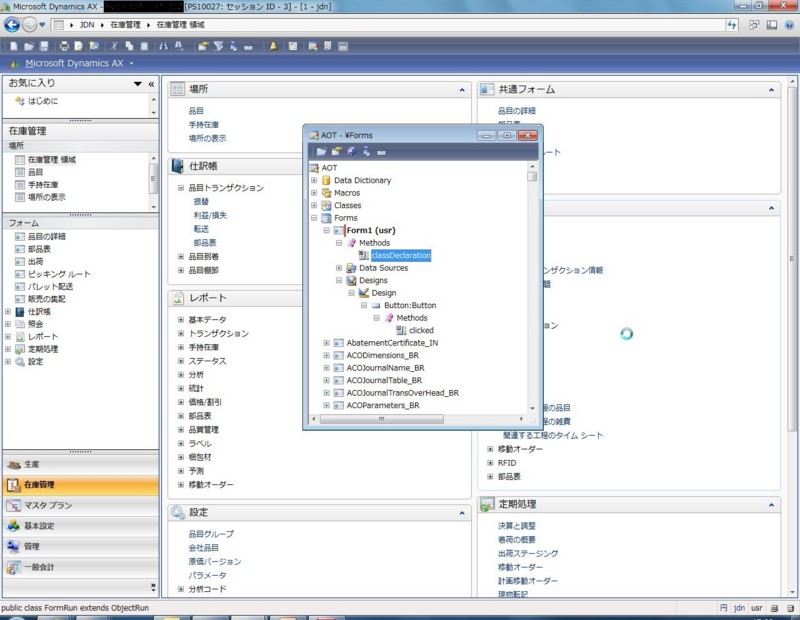Image resolution: width=800 pixels, height=620 pixels.
Task: Click JDN in the breadcrumb address bar
Action: pyautogui.click(x=87, y=24)
